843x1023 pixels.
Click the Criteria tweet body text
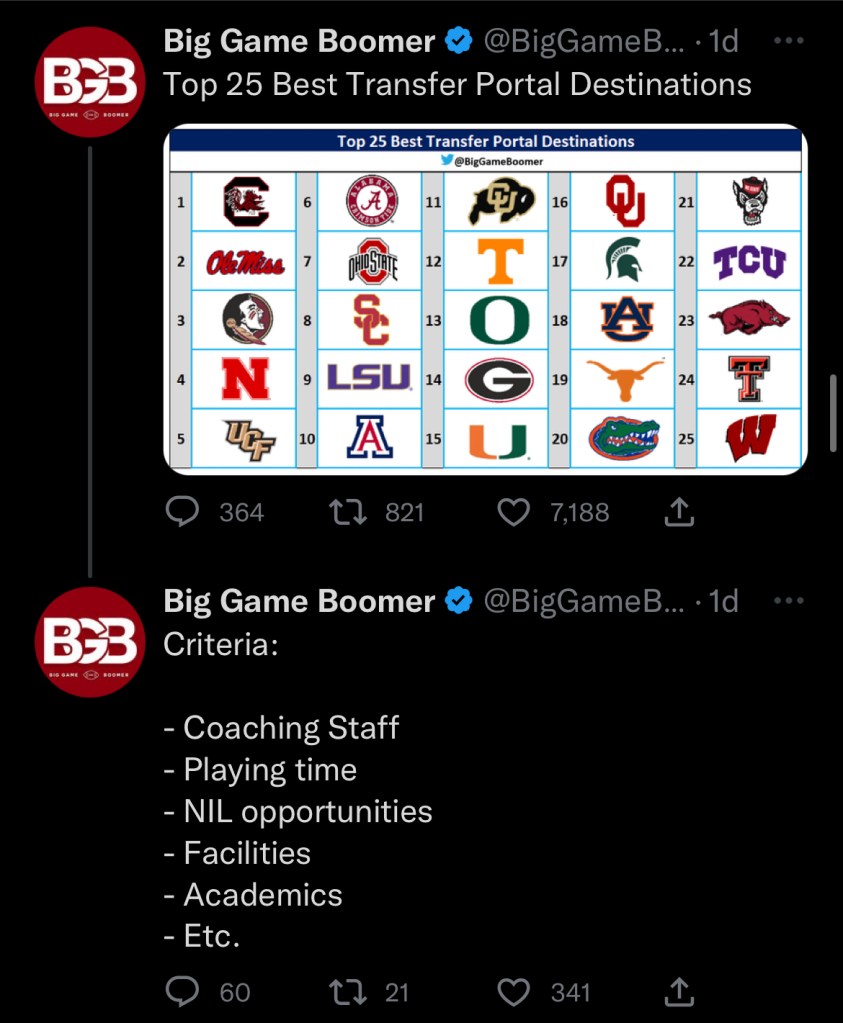pos(297,811)
